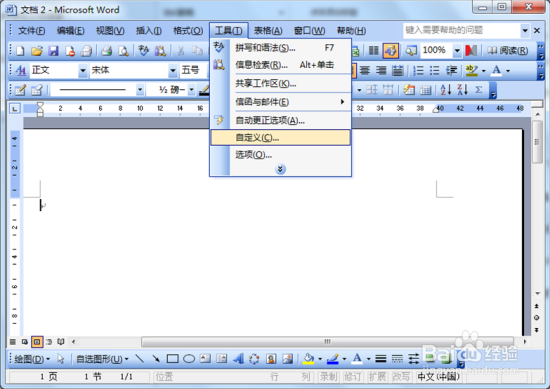Viewport: 550px width, 389px height.
Task: Click the Insert Clip Art icon
Action: click(271, 358)
